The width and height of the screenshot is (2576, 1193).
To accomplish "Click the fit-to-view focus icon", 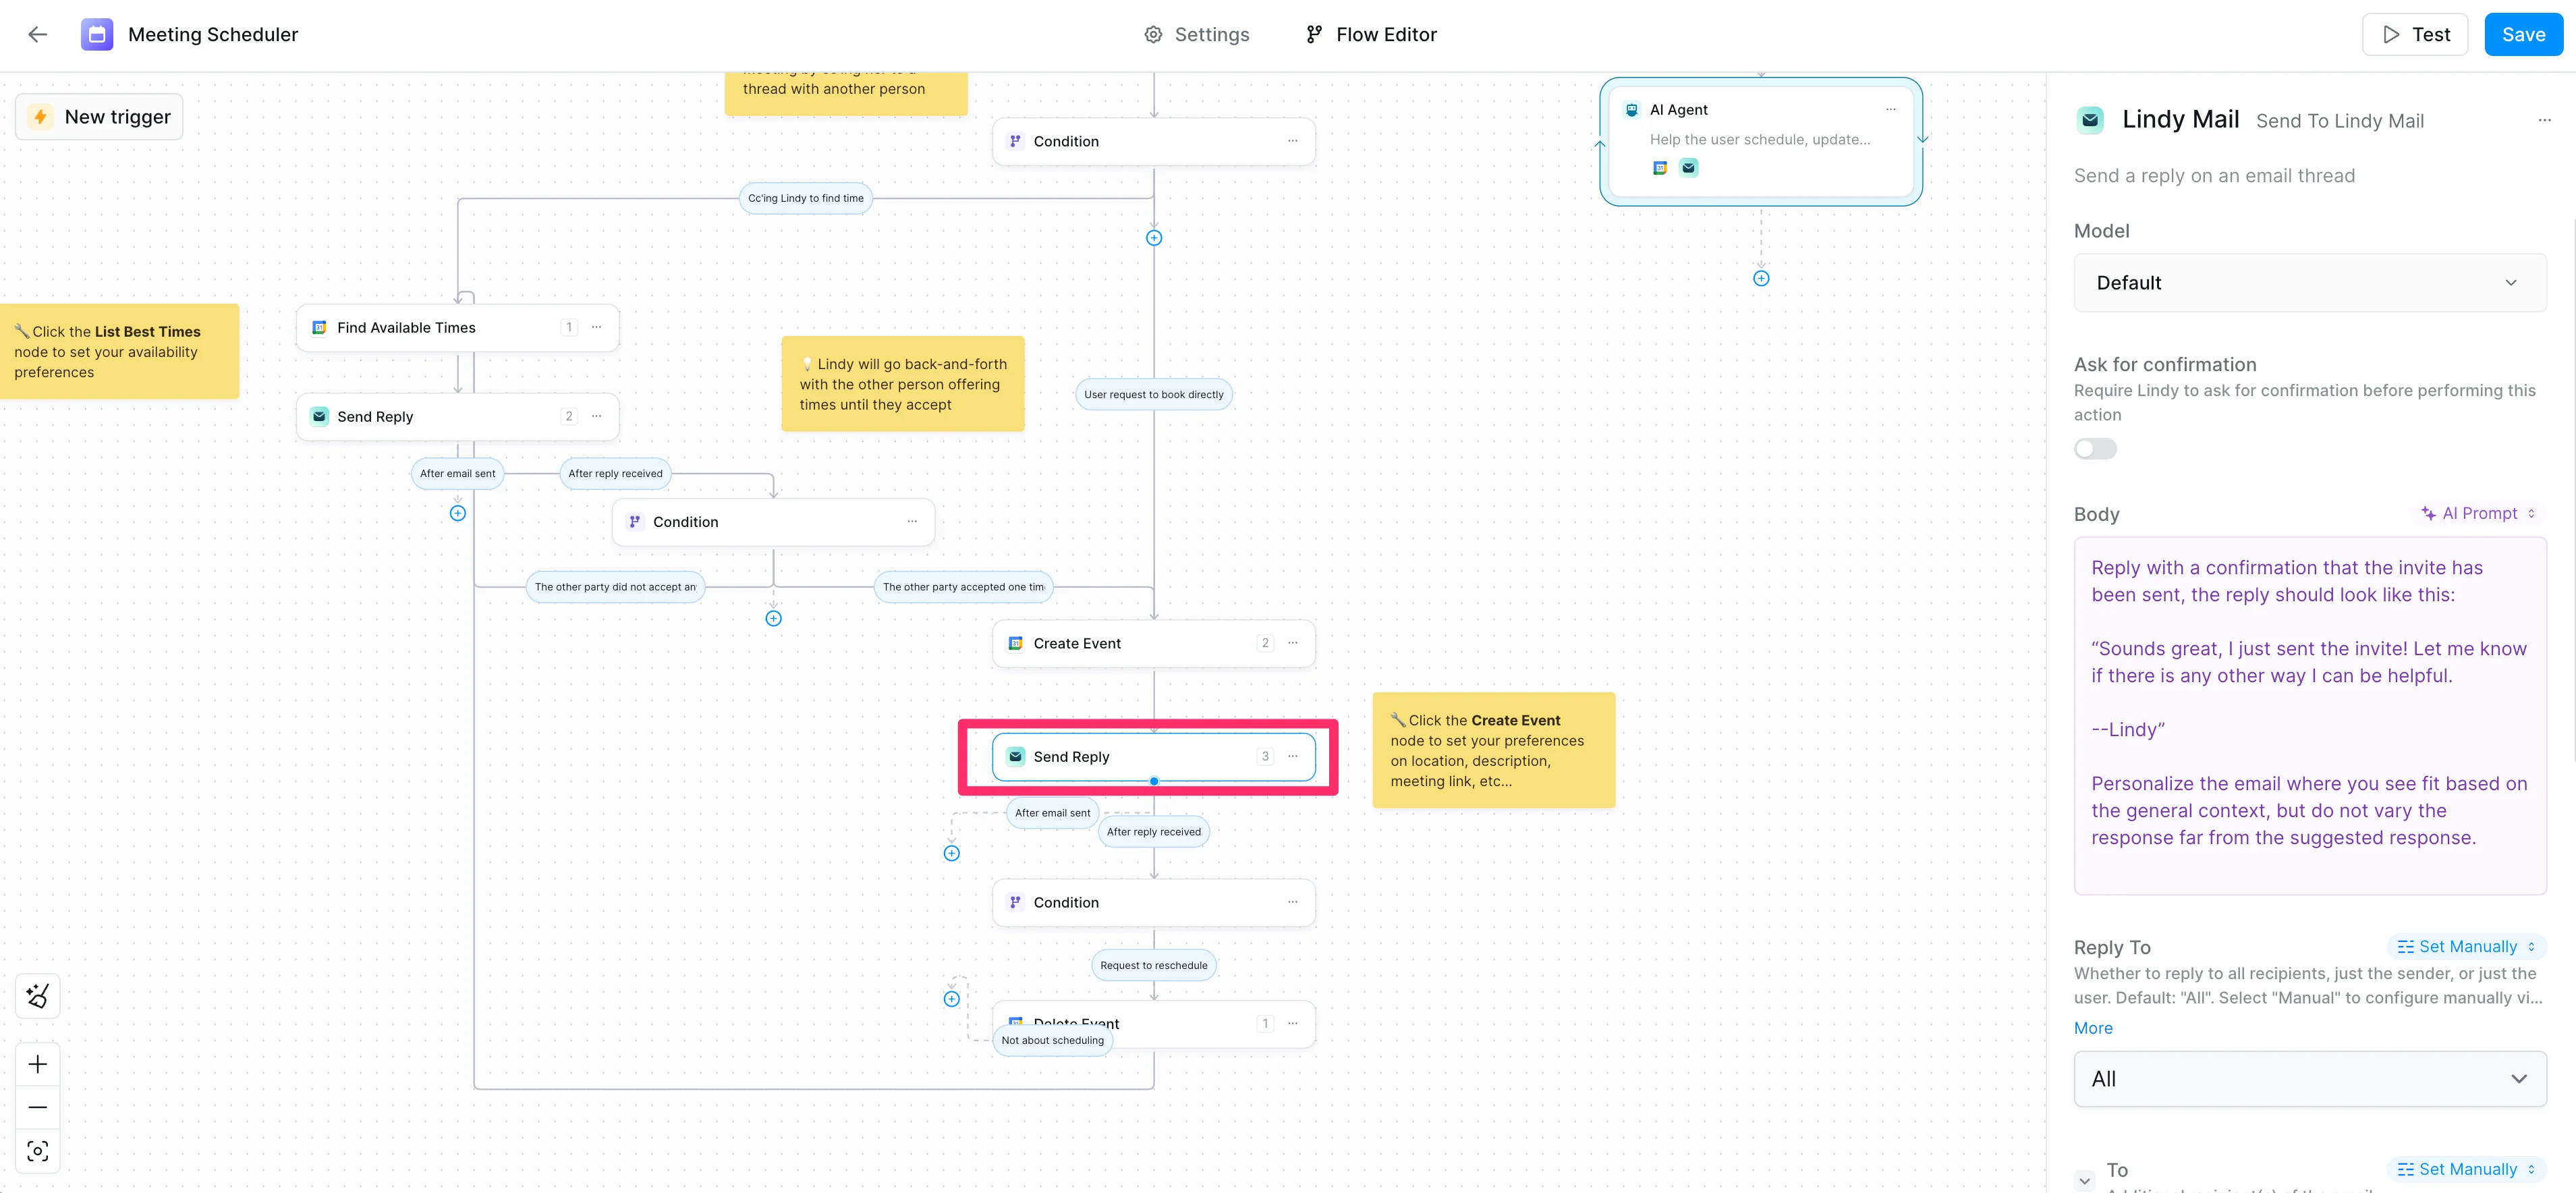I will coord(38,1151).
